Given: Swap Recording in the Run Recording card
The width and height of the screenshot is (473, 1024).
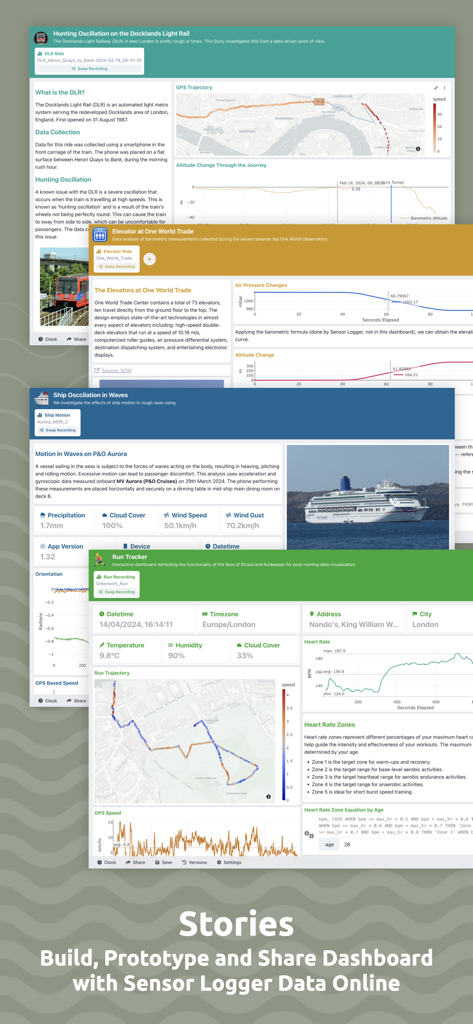Looking at the screenshot, I should [x=116, y=592].
